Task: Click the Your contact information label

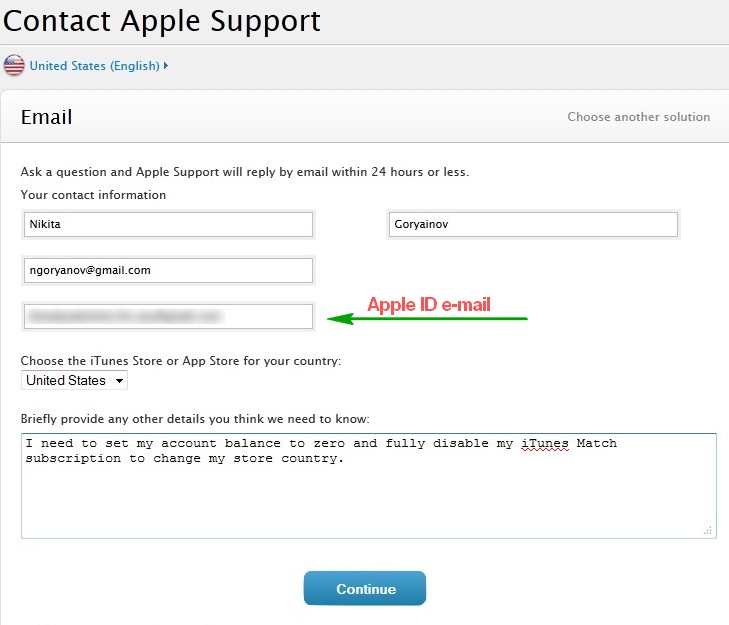Action: (x=93, y=195)
